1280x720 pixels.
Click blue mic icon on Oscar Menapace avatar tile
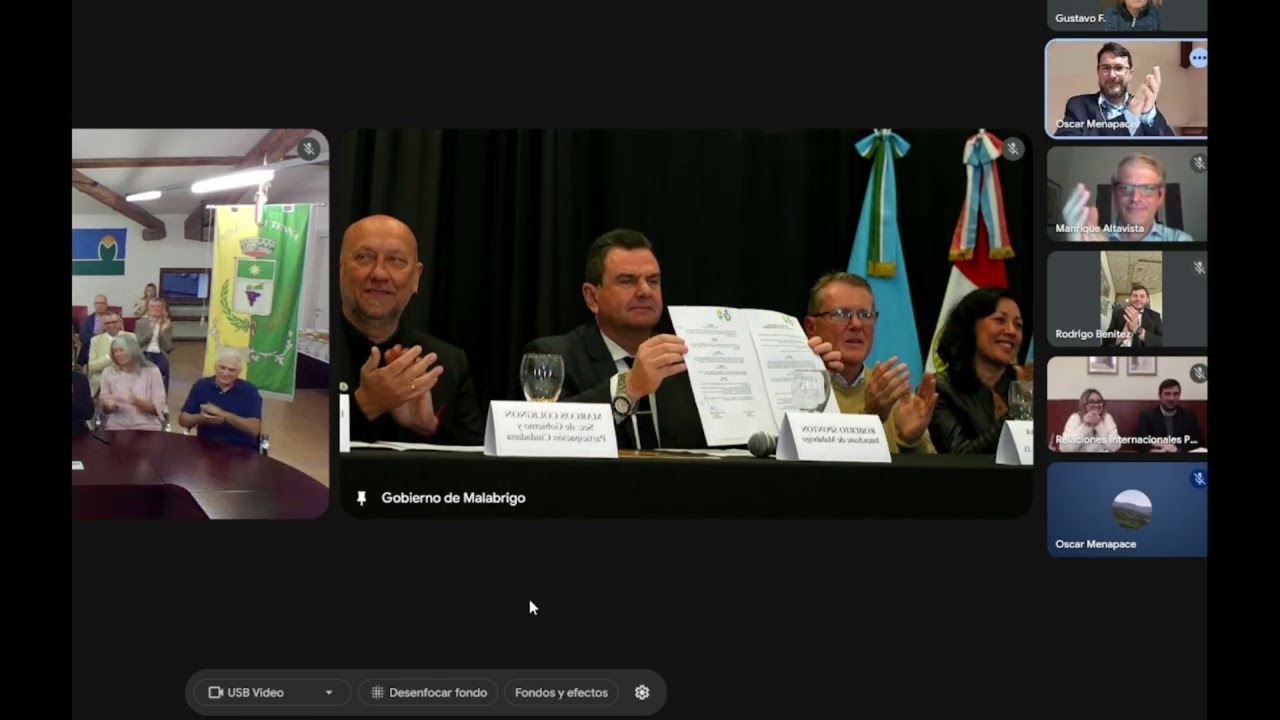coord(1198,479)
